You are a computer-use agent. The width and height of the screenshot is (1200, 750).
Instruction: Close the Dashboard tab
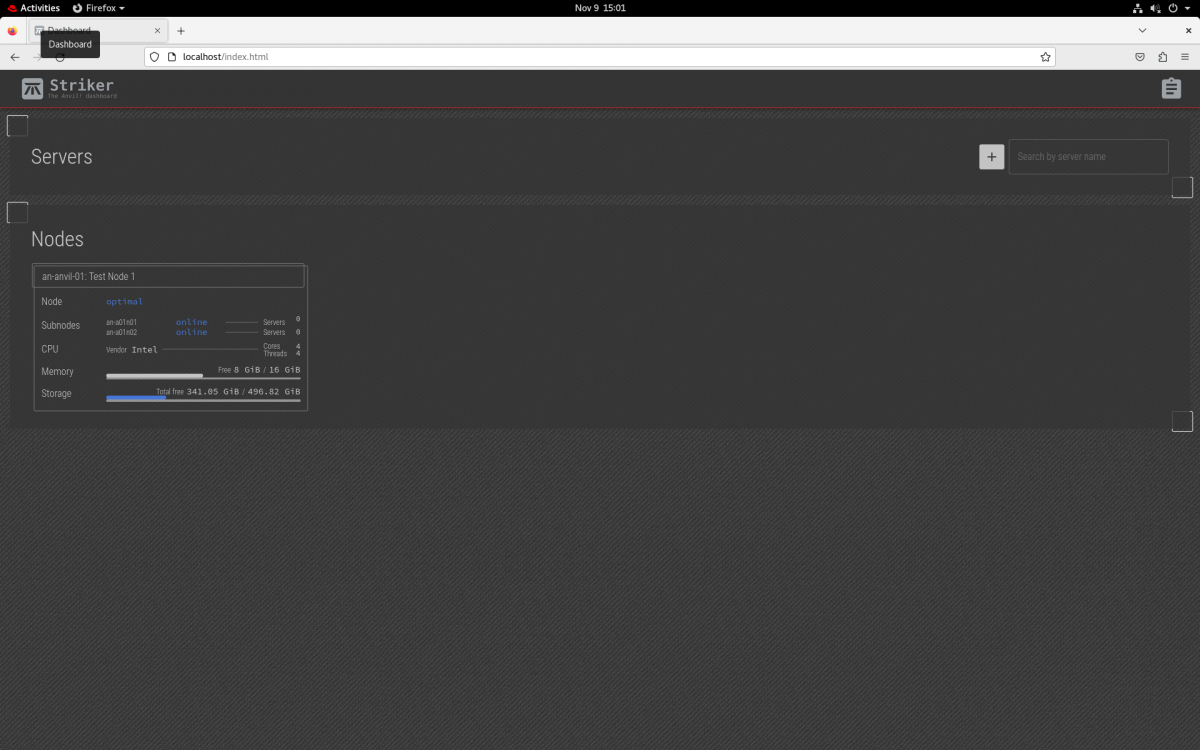tap(157, 31)
